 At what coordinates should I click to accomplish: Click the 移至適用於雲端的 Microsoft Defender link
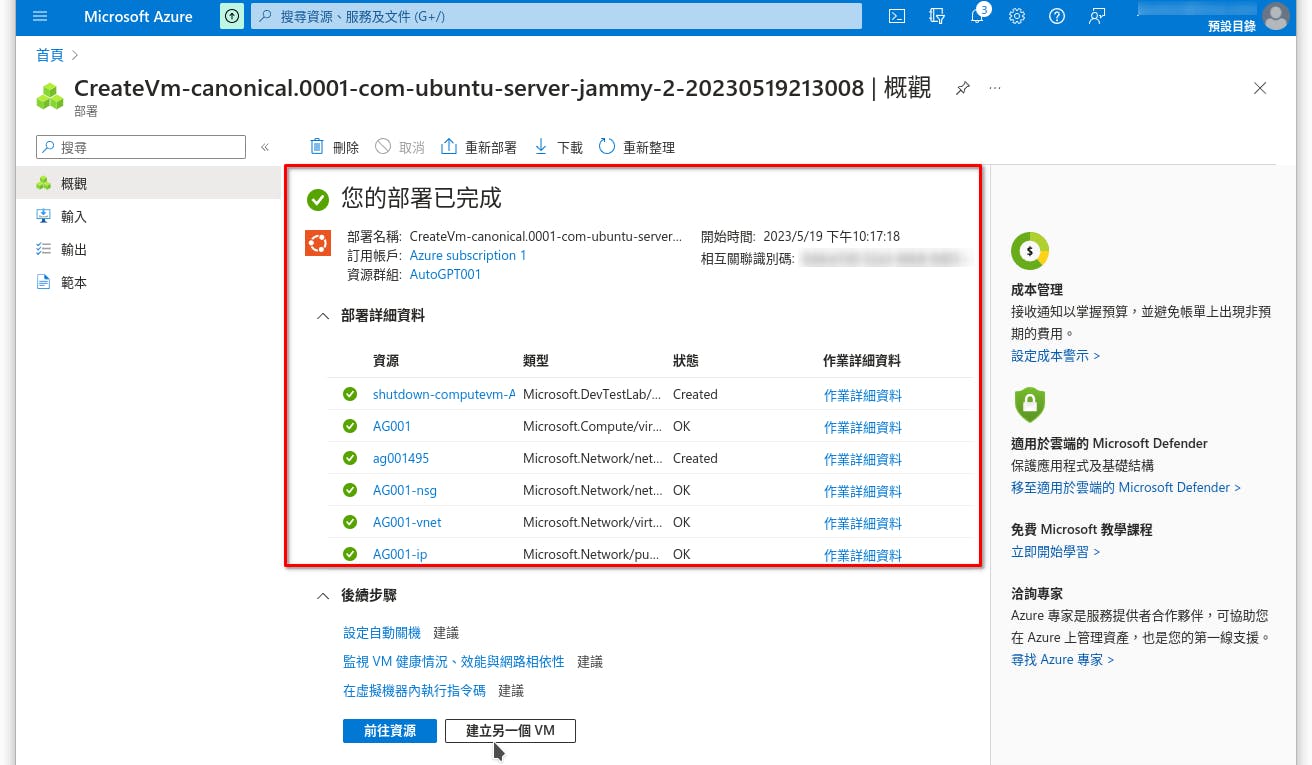tap(1126, 488)
